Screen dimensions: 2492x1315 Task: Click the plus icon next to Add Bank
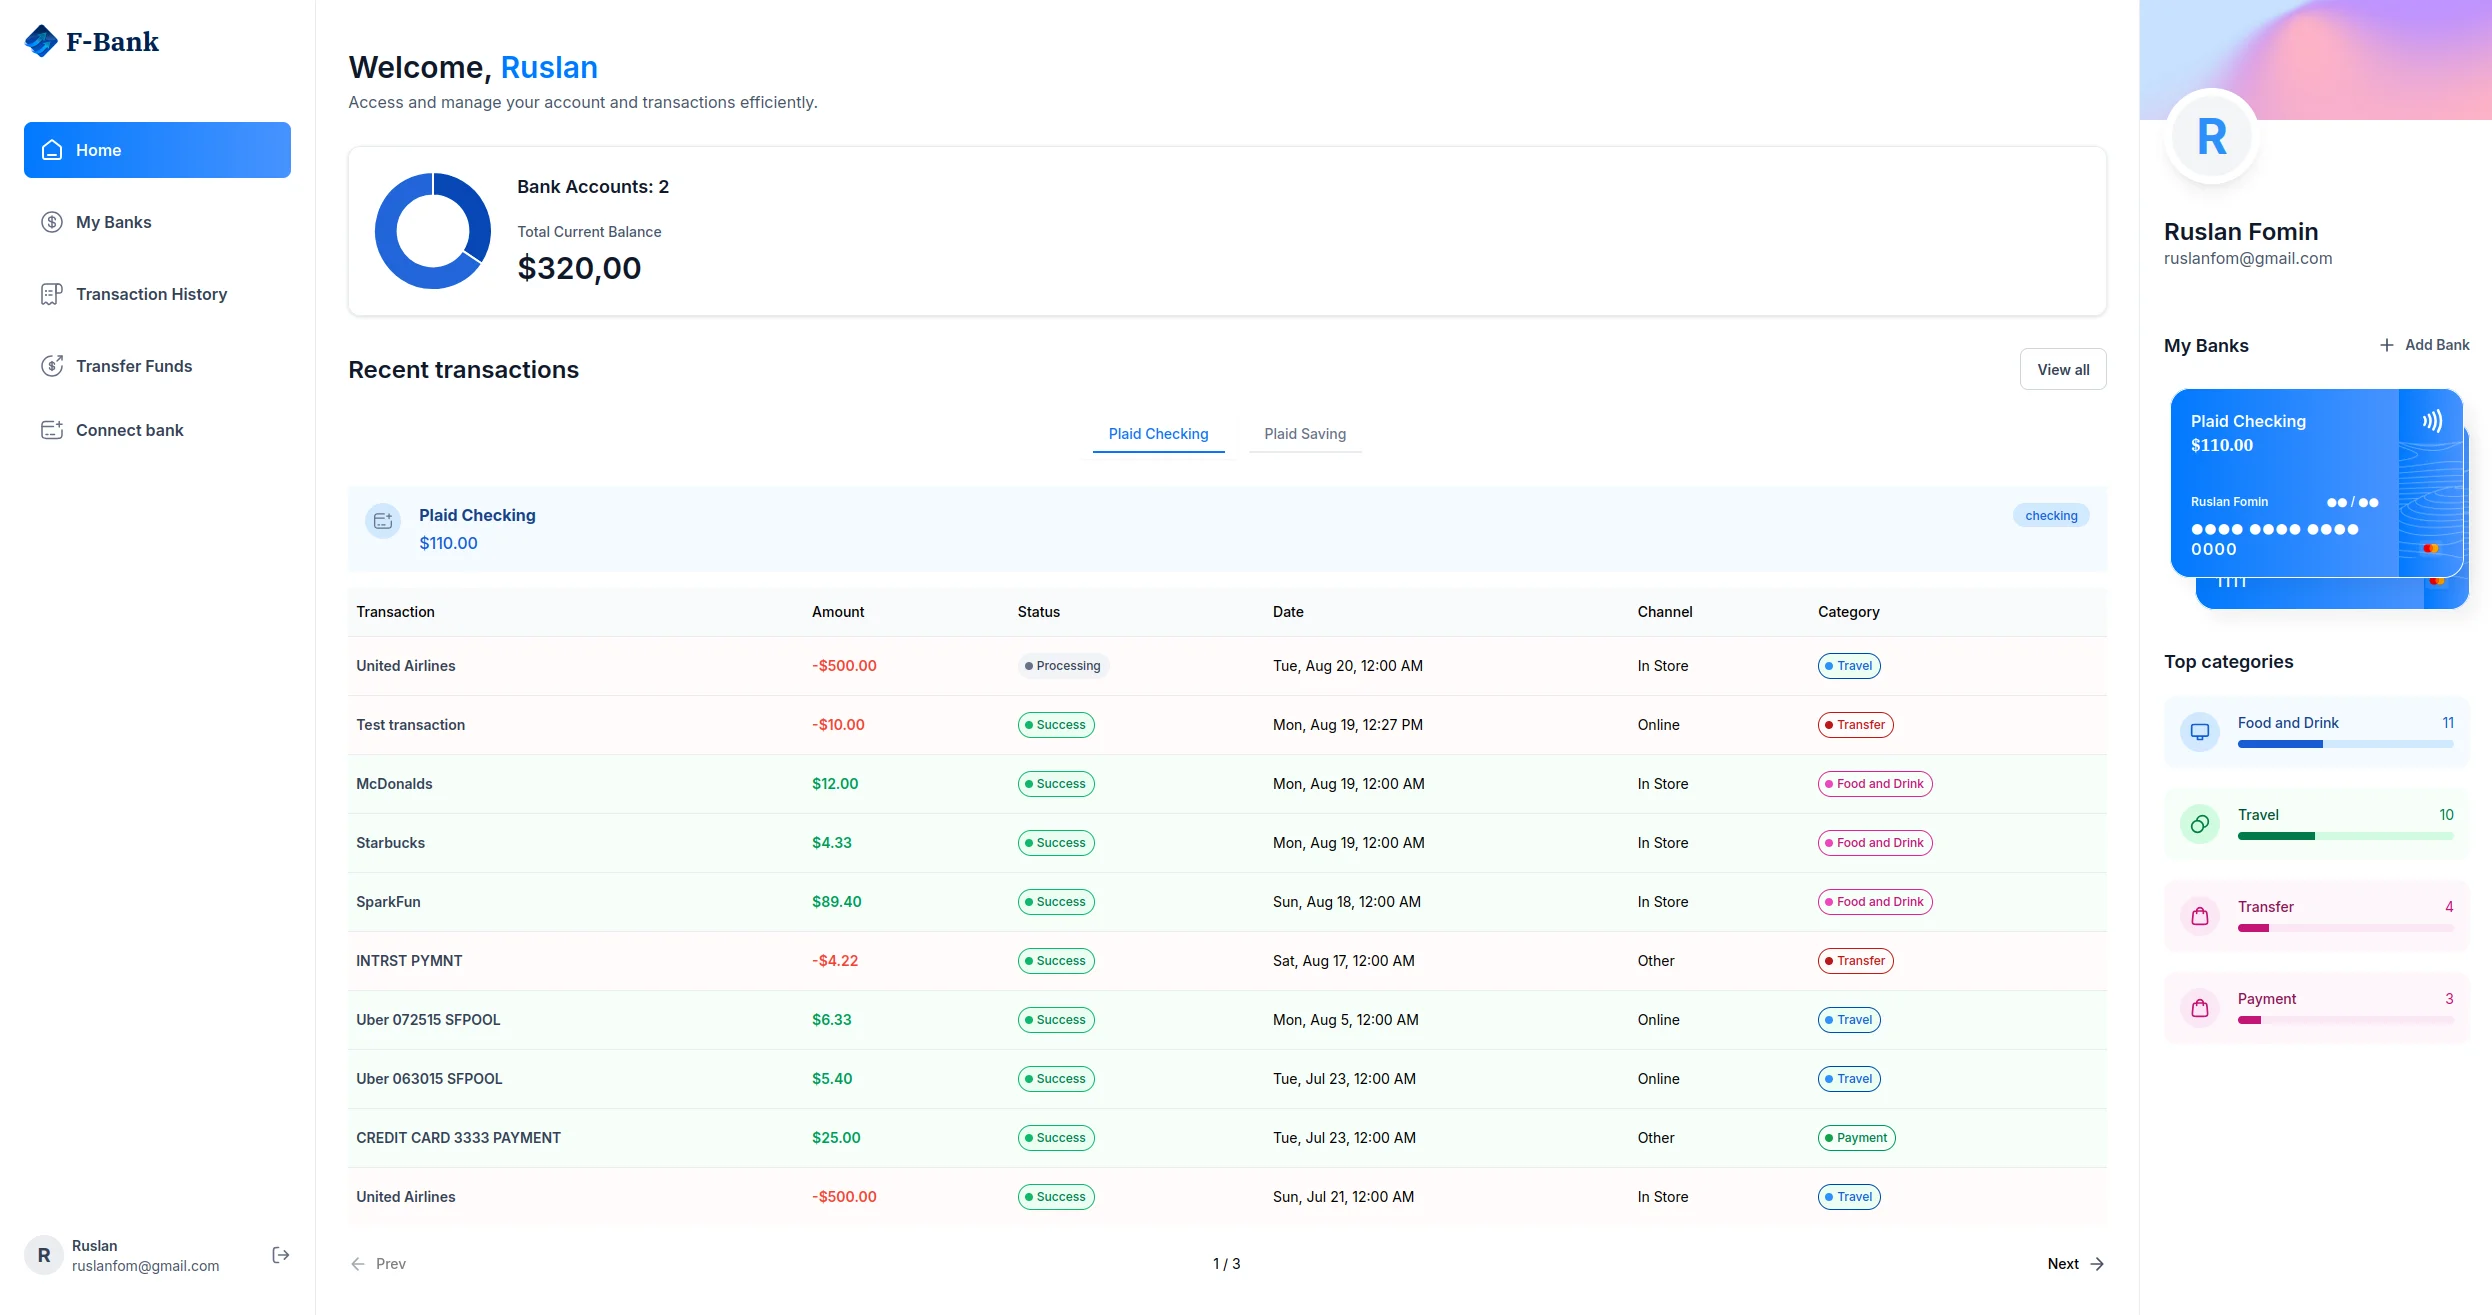click(2386, 345)
